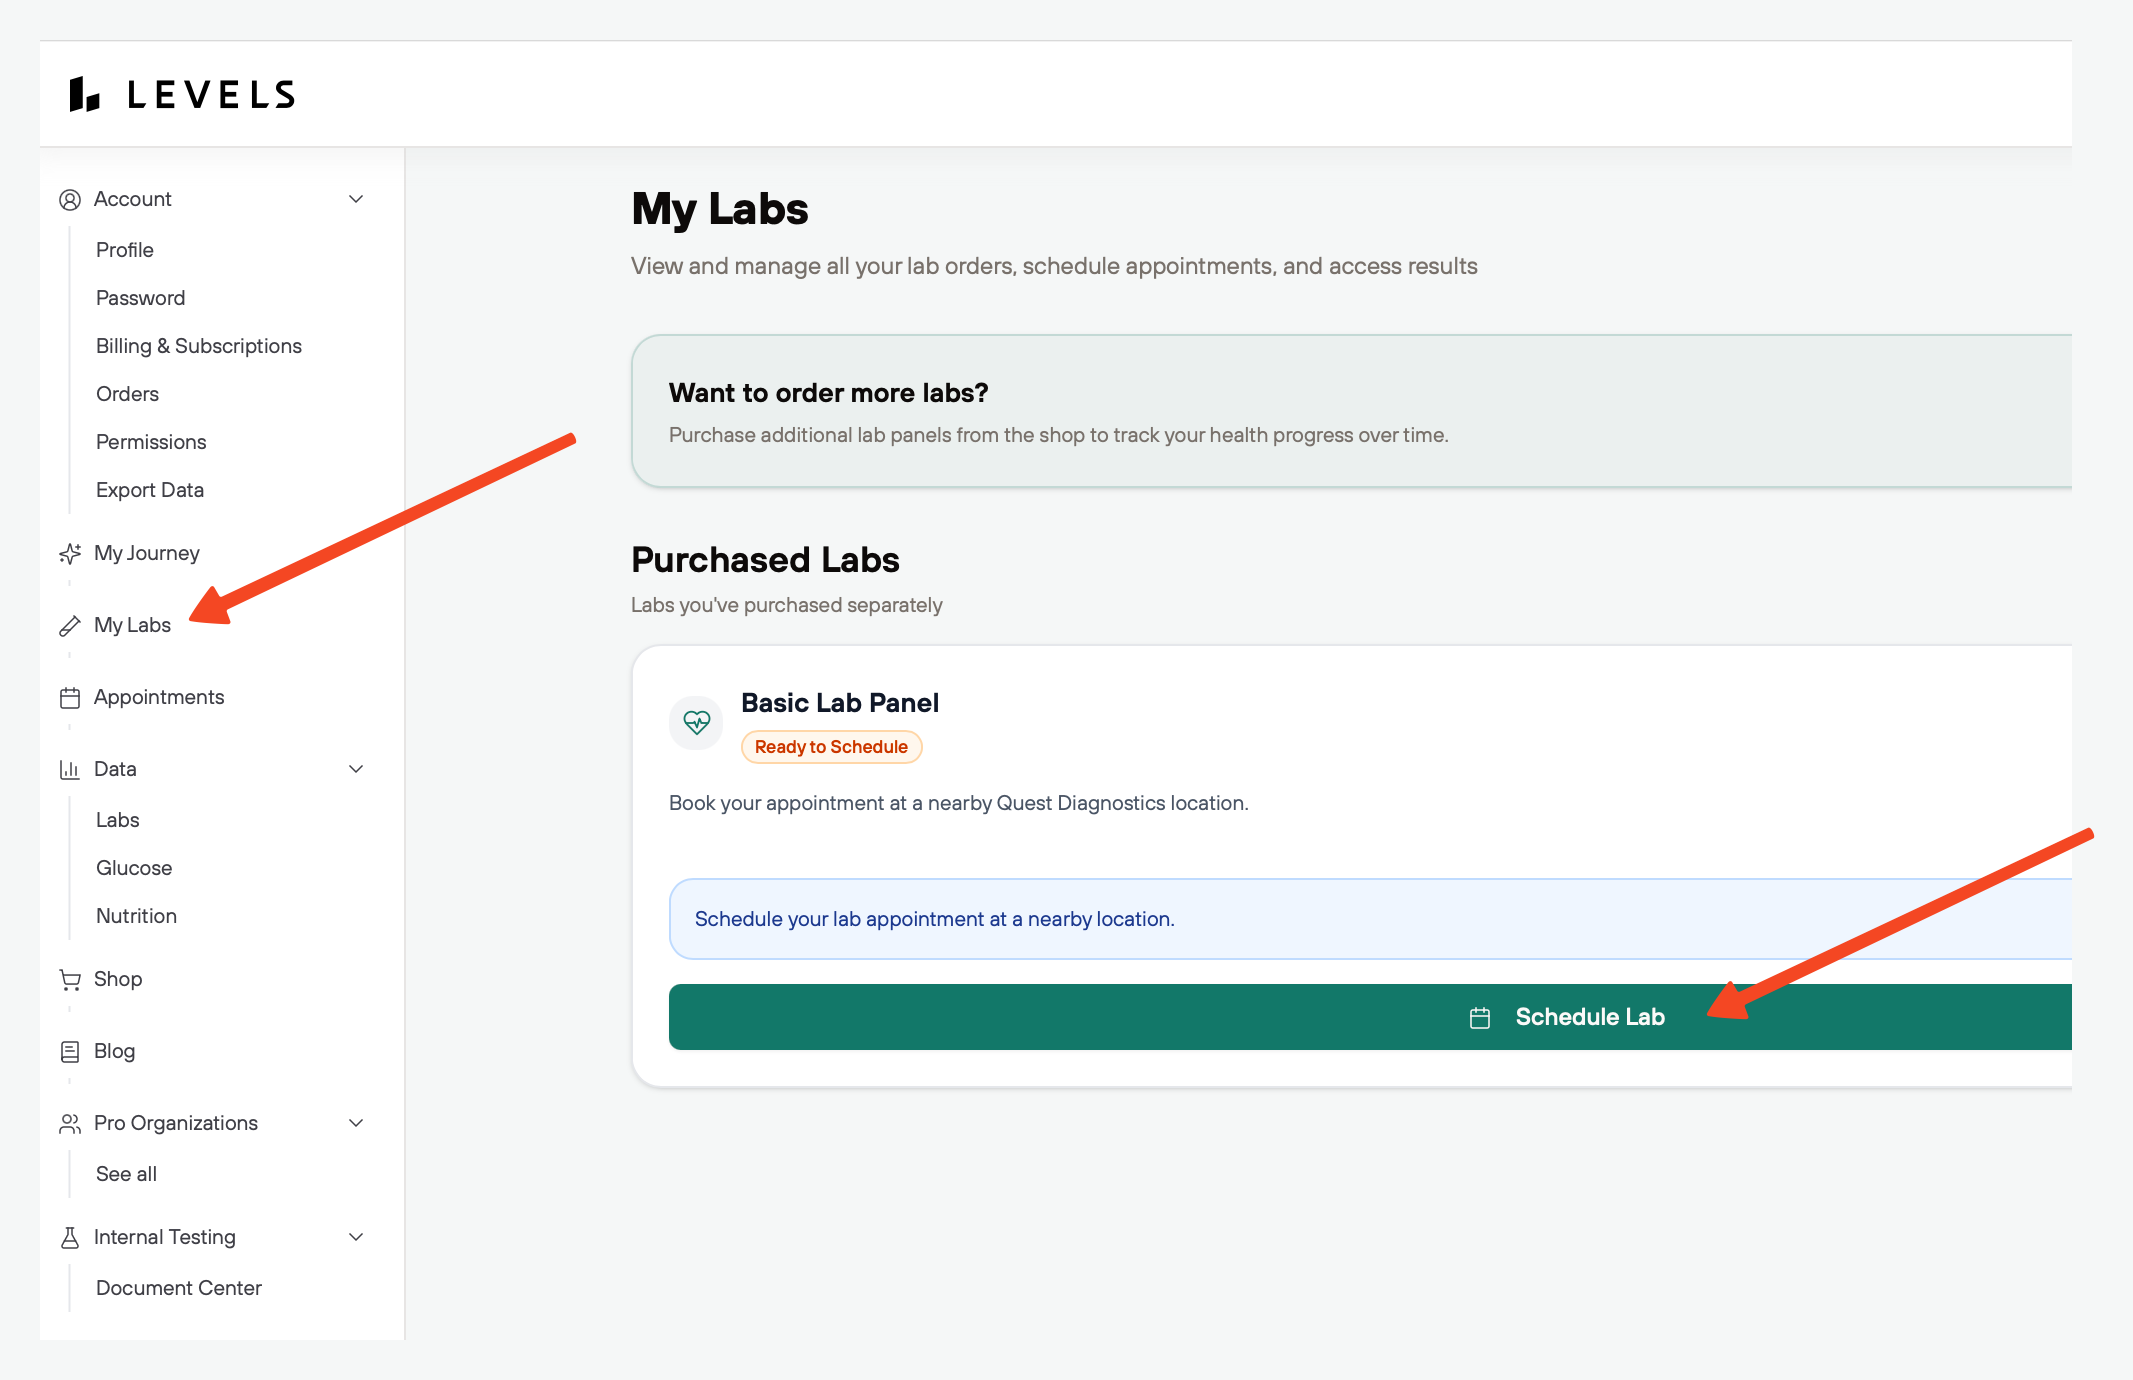Click the Internal Testing flask icon

(70, 1238)
